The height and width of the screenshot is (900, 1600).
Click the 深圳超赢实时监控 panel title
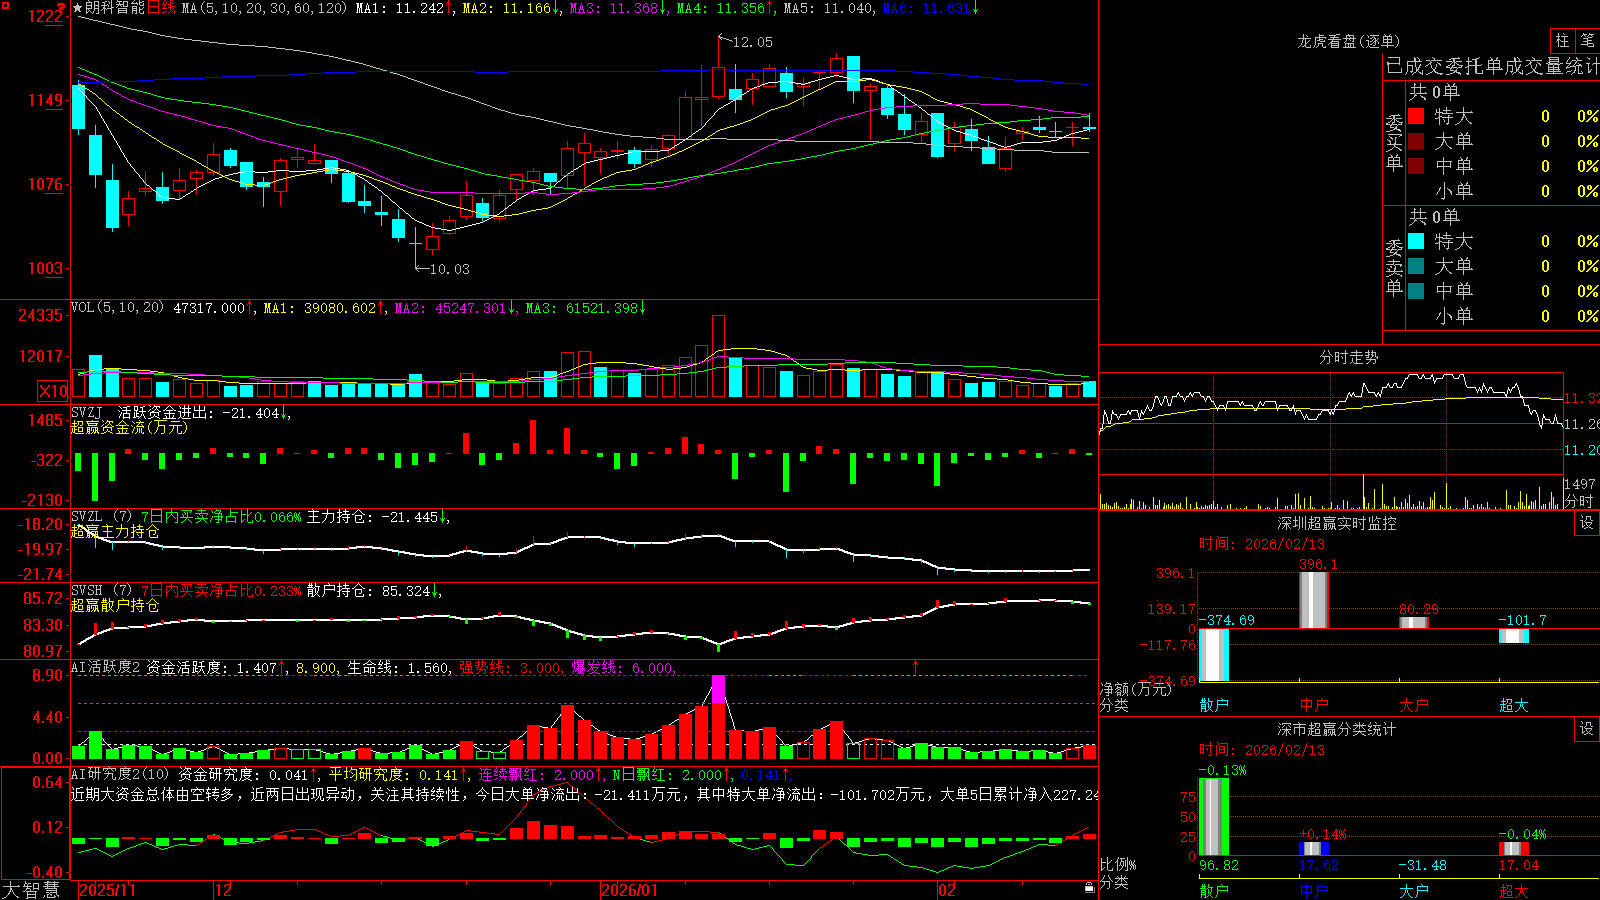(1337, 523)
